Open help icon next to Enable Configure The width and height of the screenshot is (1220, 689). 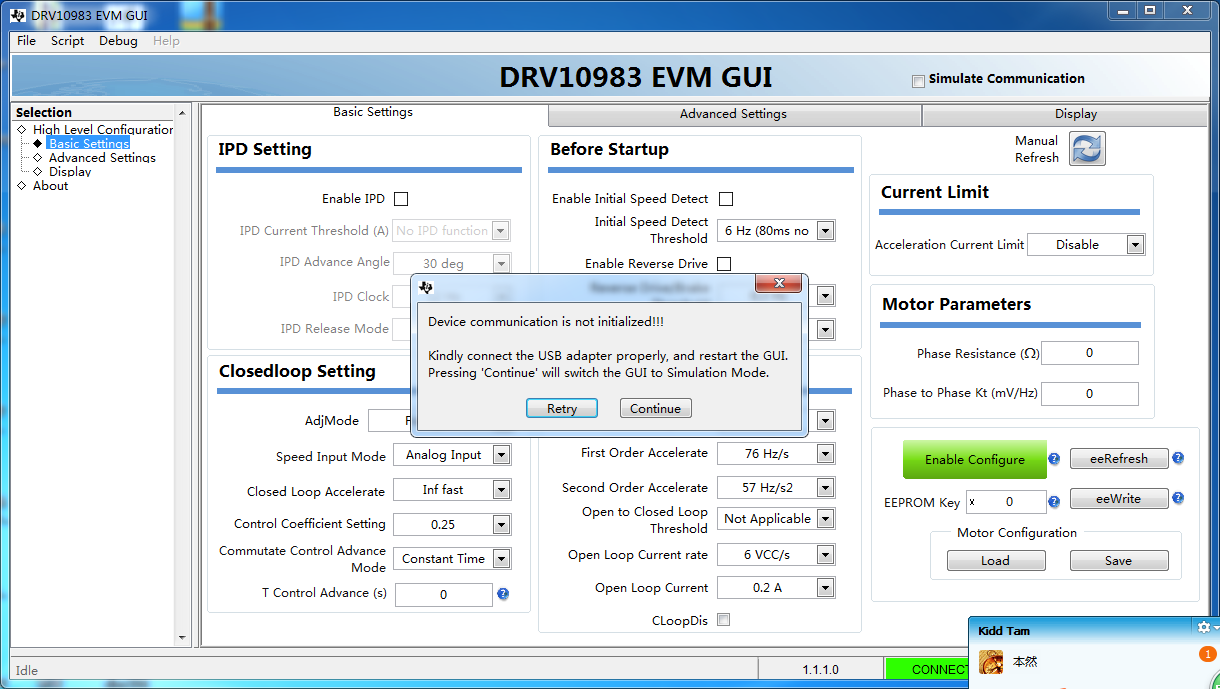[1054, 459]
